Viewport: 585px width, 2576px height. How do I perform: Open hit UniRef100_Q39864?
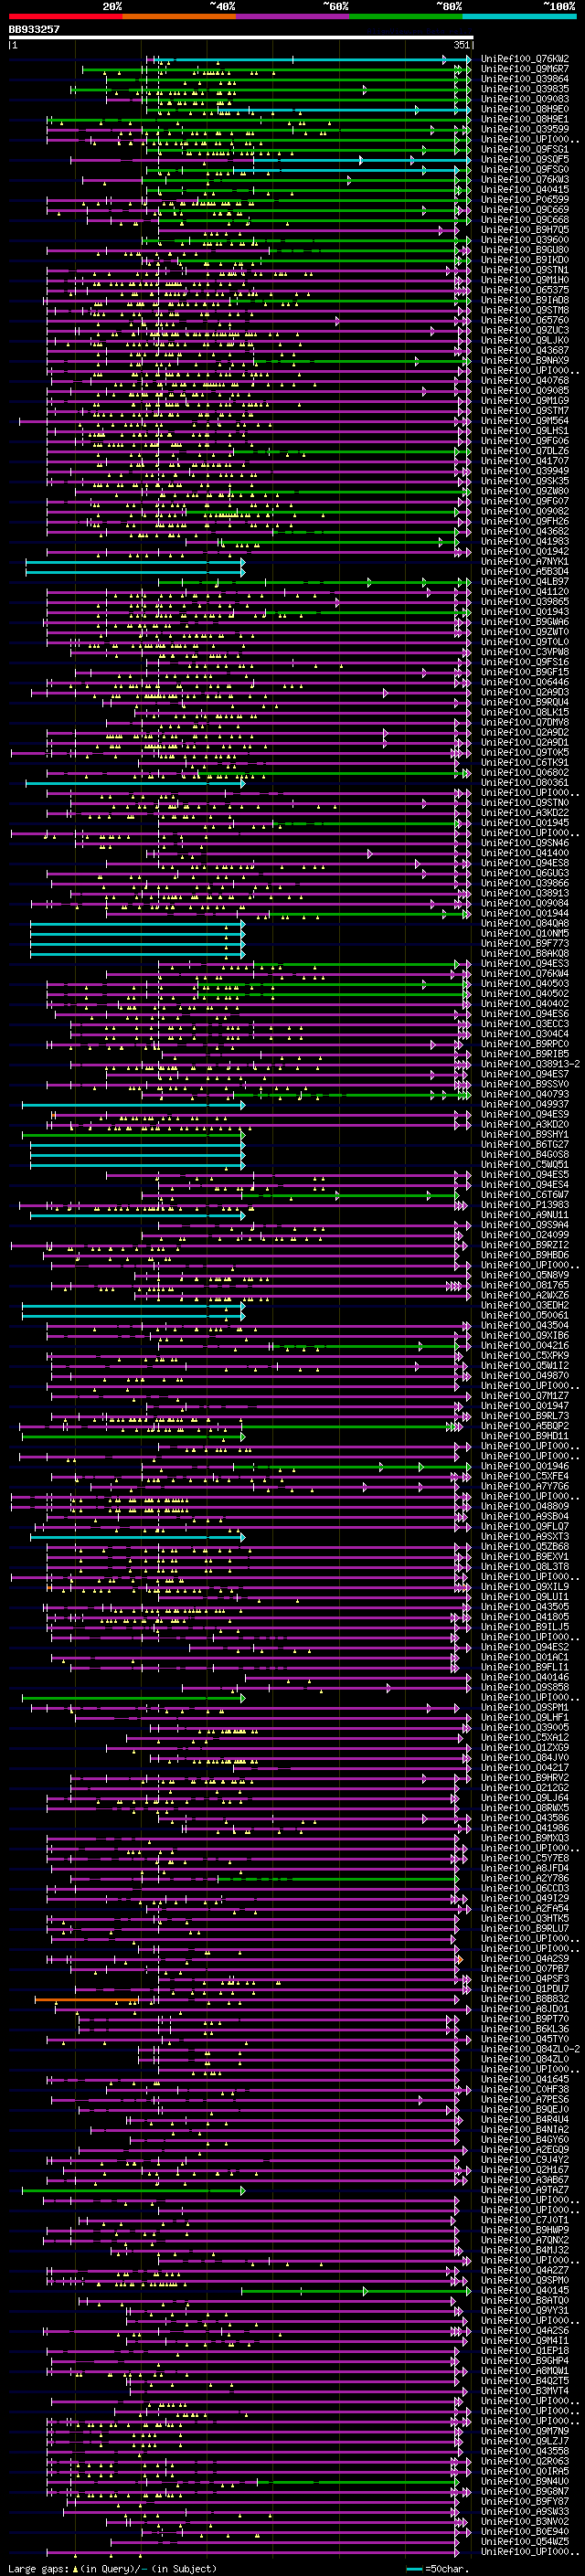tap(525, 79)
